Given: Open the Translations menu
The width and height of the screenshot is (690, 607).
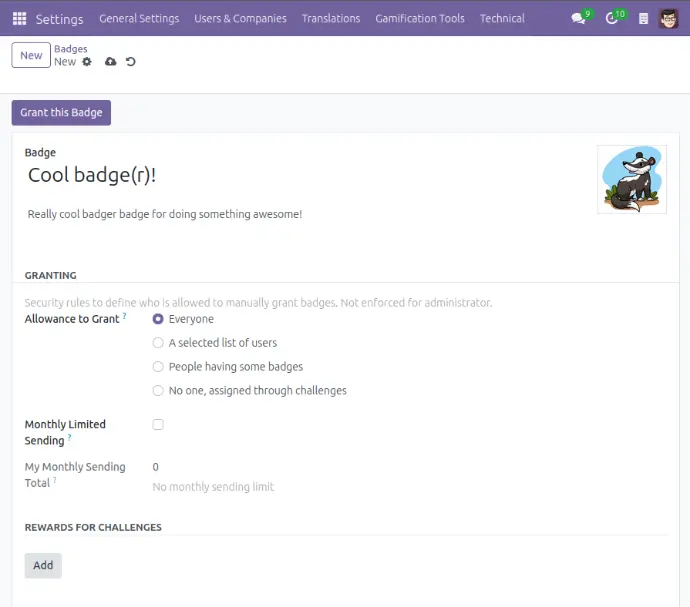Looking at the screenshot, I should click(x=331, y=18).
